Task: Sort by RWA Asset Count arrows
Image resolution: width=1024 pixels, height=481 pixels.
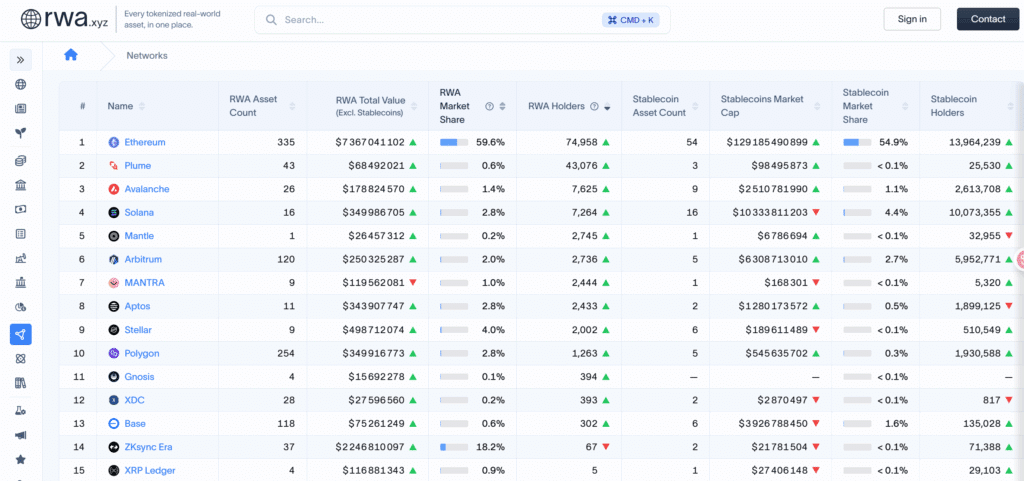Action: [292, 106]
